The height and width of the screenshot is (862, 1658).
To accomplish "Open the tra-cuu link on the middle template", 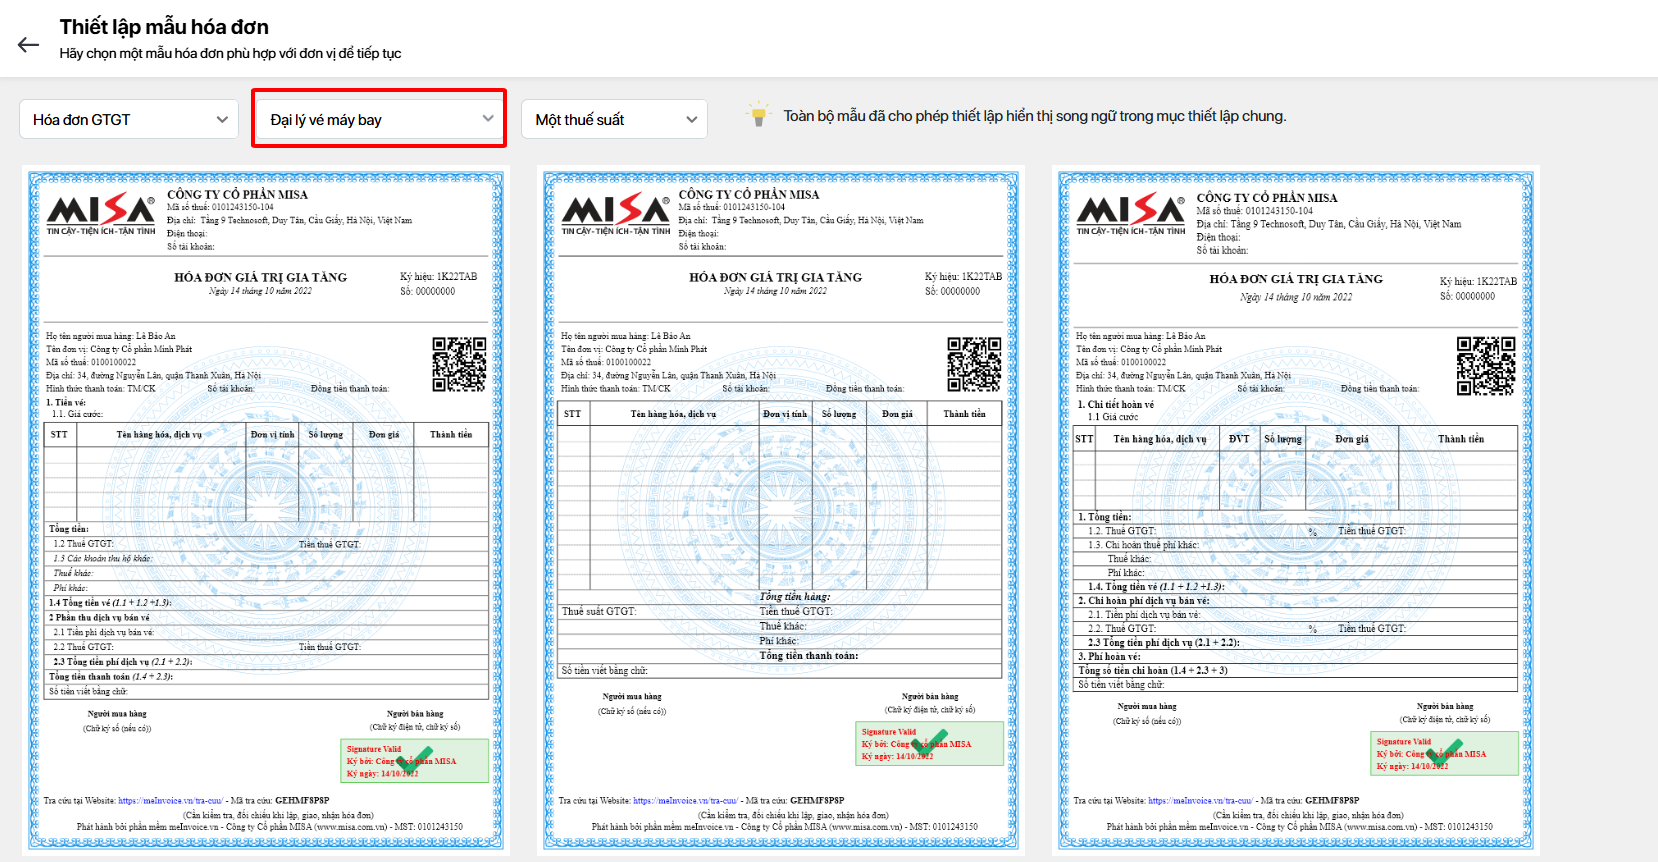I will pos(685,800).
